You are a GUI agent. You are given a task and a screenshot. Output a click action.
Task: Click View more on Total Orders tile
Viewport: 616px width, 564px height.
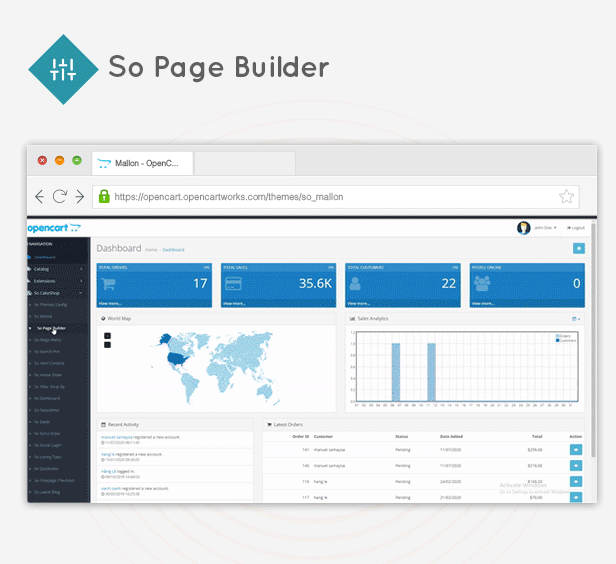click(x=111, y=302)
